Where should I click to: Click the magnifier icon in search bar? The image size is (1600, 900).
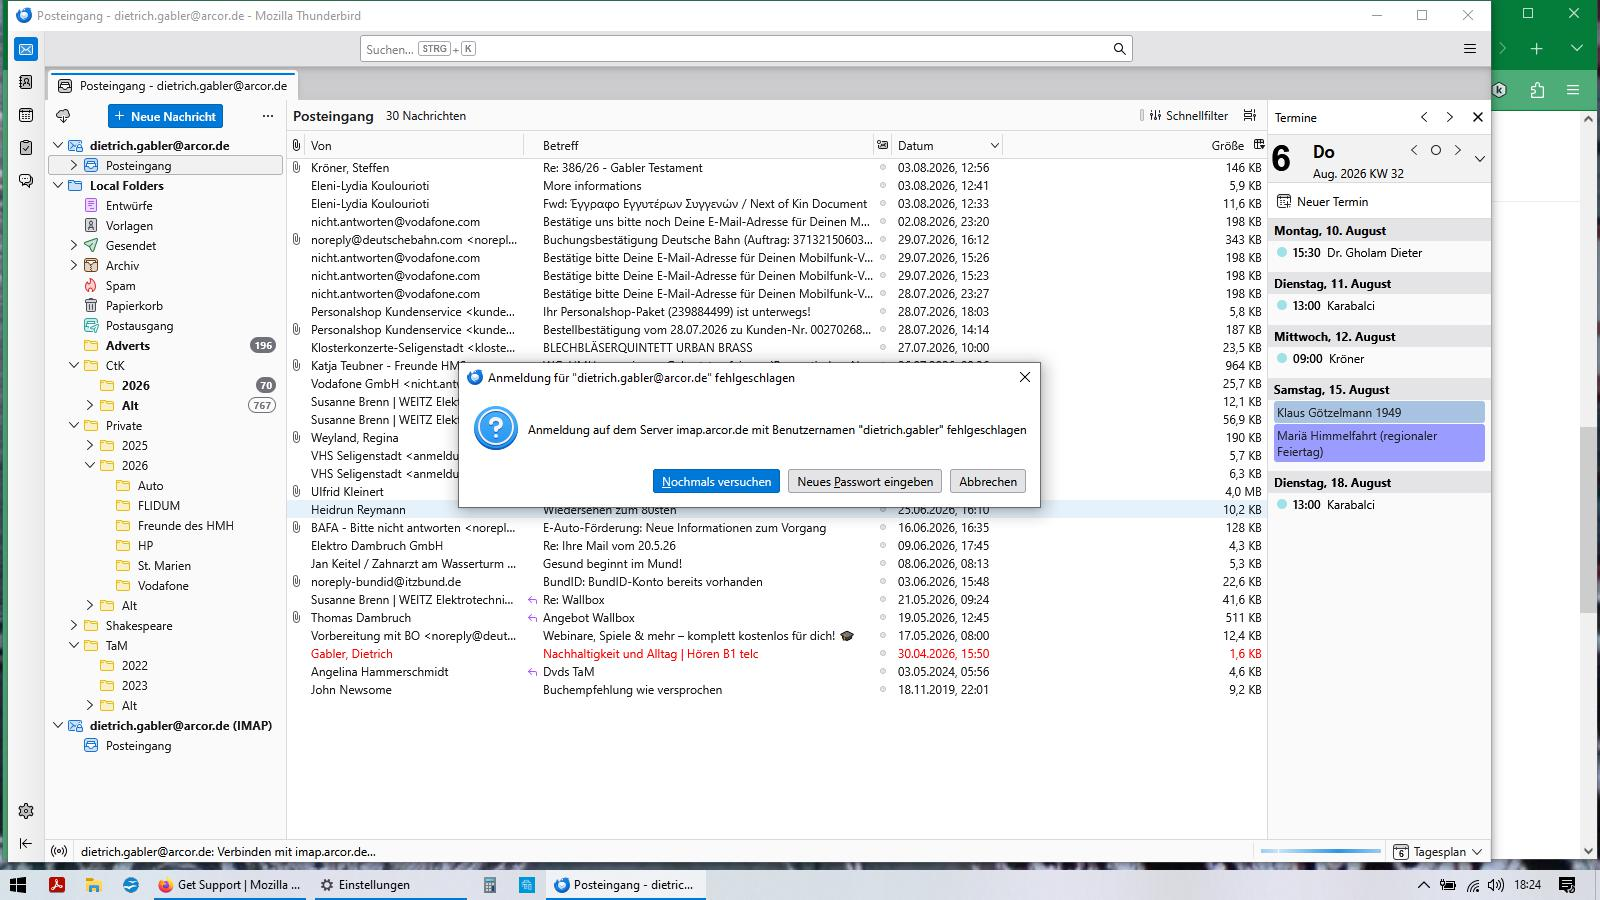click(1119, 49)
